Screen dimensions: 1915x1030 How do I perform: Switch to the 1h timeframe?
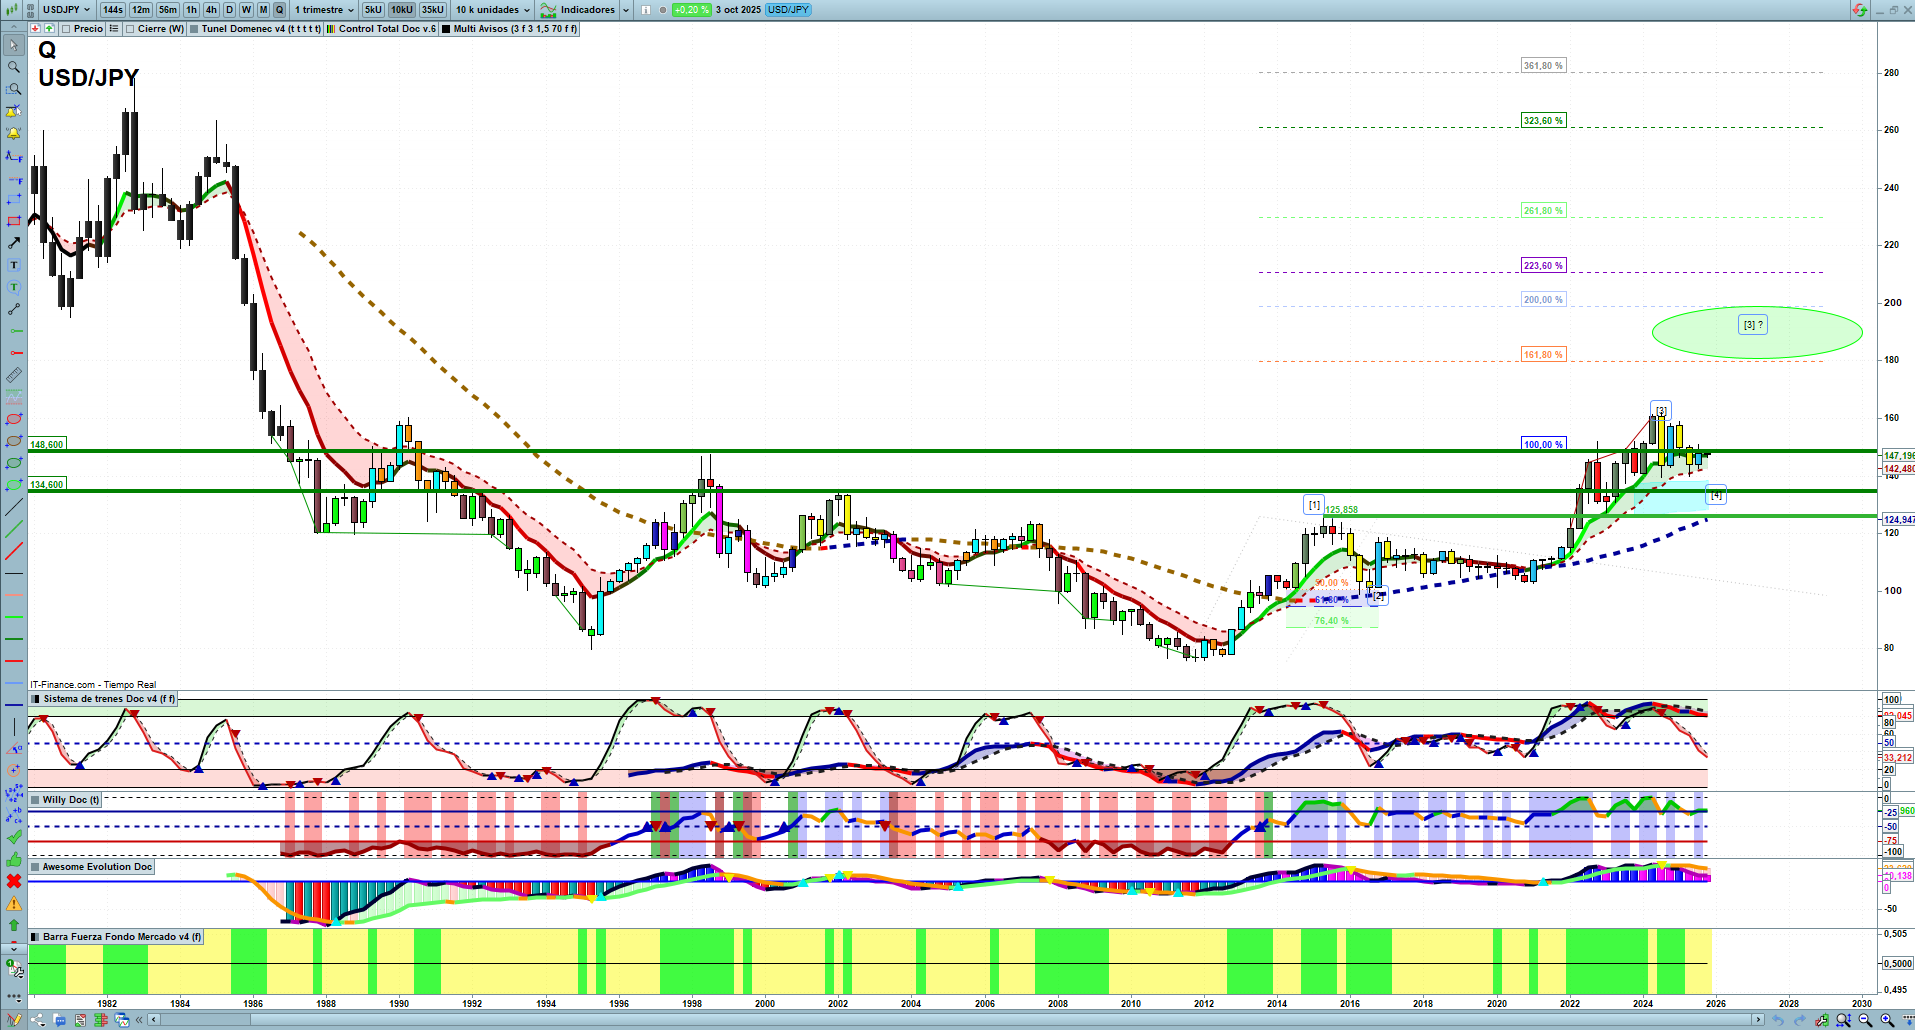coord(191,10)
